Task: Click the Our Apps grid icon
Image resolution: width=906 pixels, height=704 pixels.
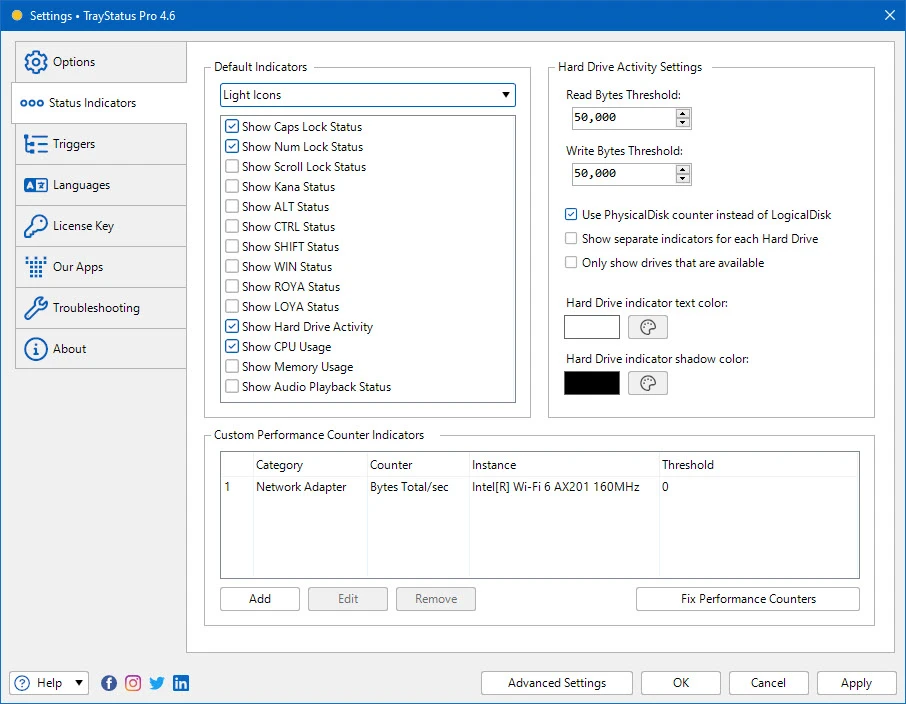Action: [35, 267]
